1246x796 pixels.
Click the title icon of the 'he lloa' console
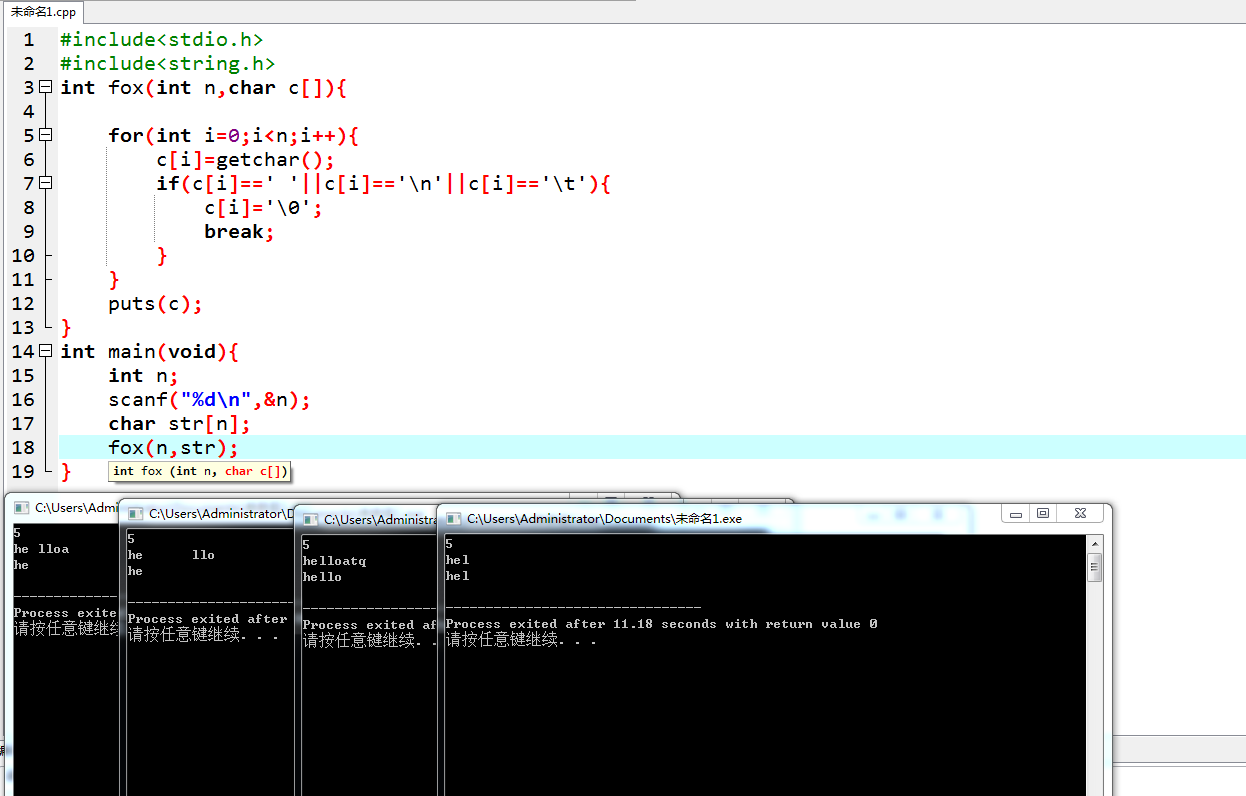21,507
